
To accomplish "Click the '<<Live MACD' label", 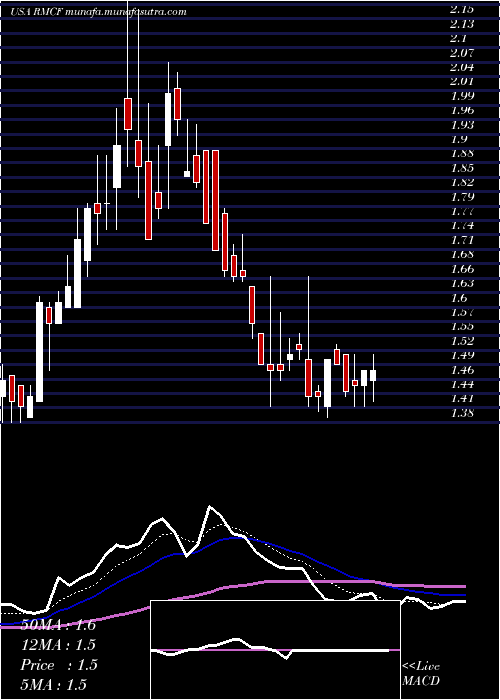I will [421, 674].
